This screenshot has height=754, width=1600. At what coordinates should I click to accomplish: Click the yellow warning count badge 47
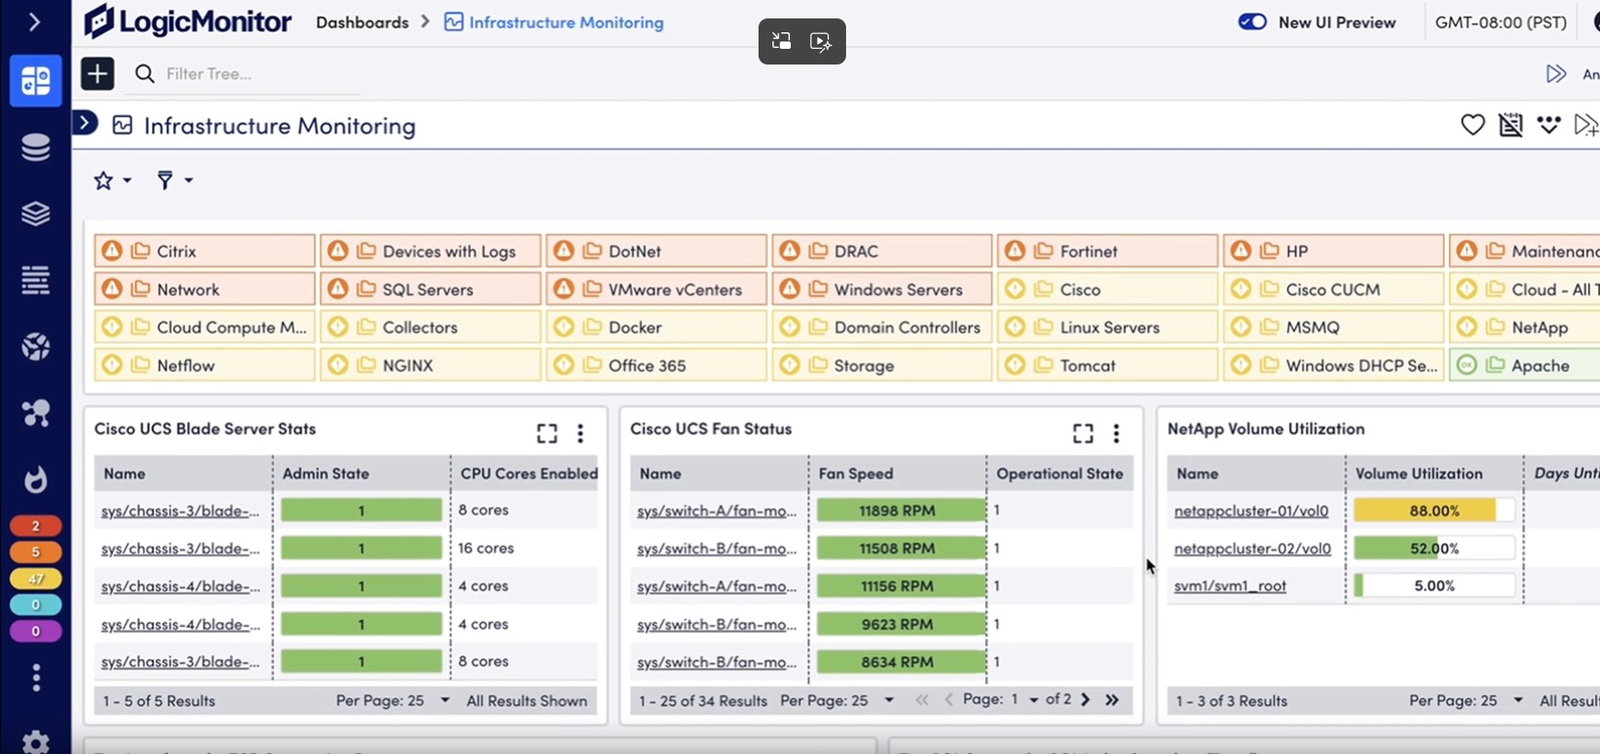[x=36, y=579]
